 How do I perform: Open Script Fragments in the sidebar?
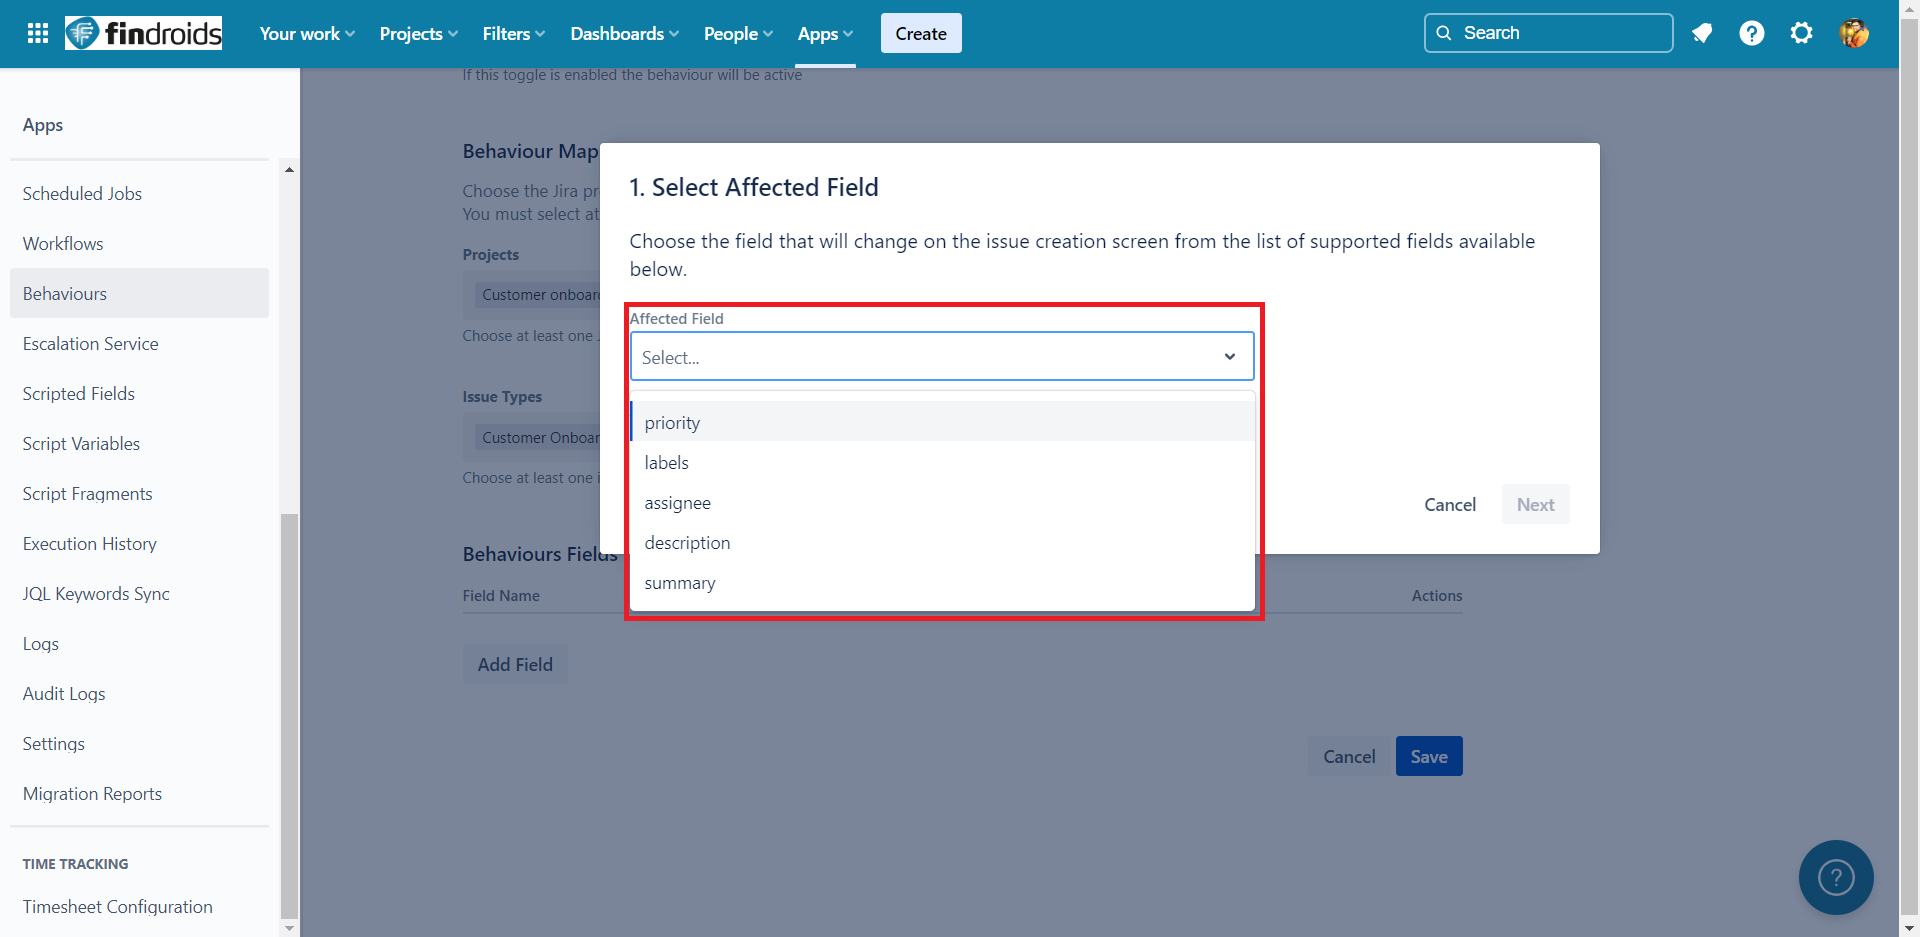(139, 493)
